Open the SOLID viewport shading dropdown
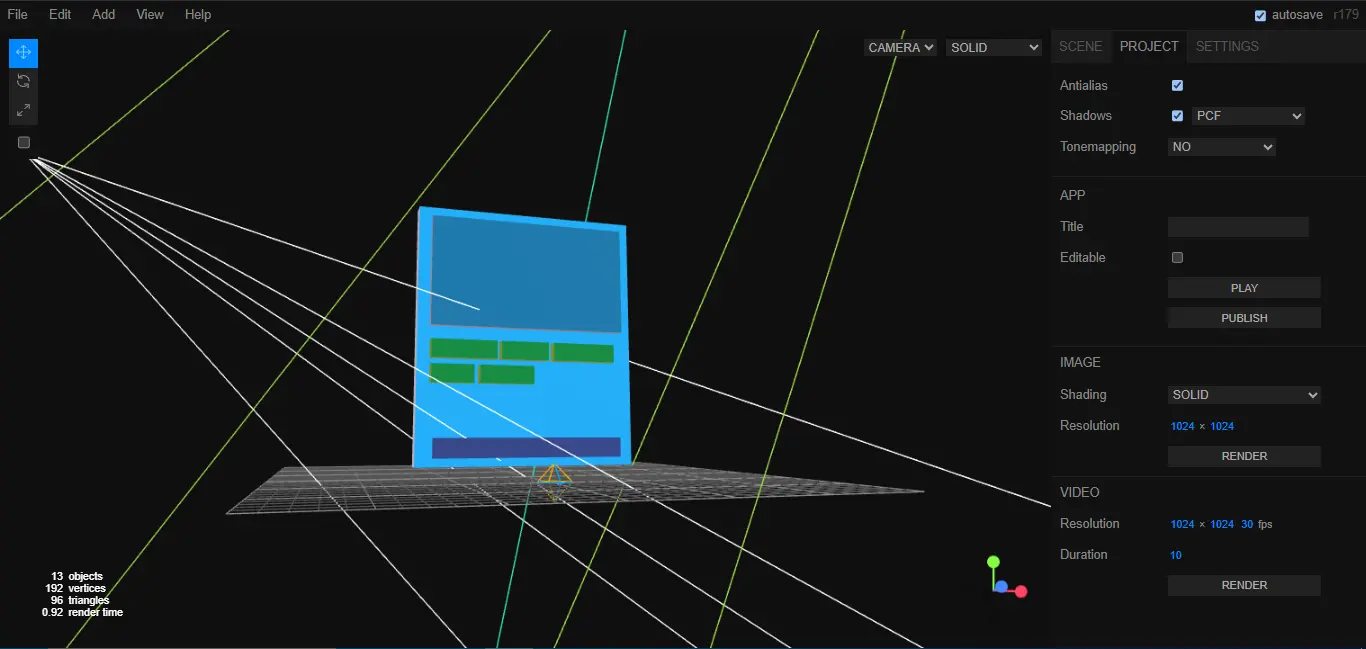1366x649 pixels. point(993,47)
